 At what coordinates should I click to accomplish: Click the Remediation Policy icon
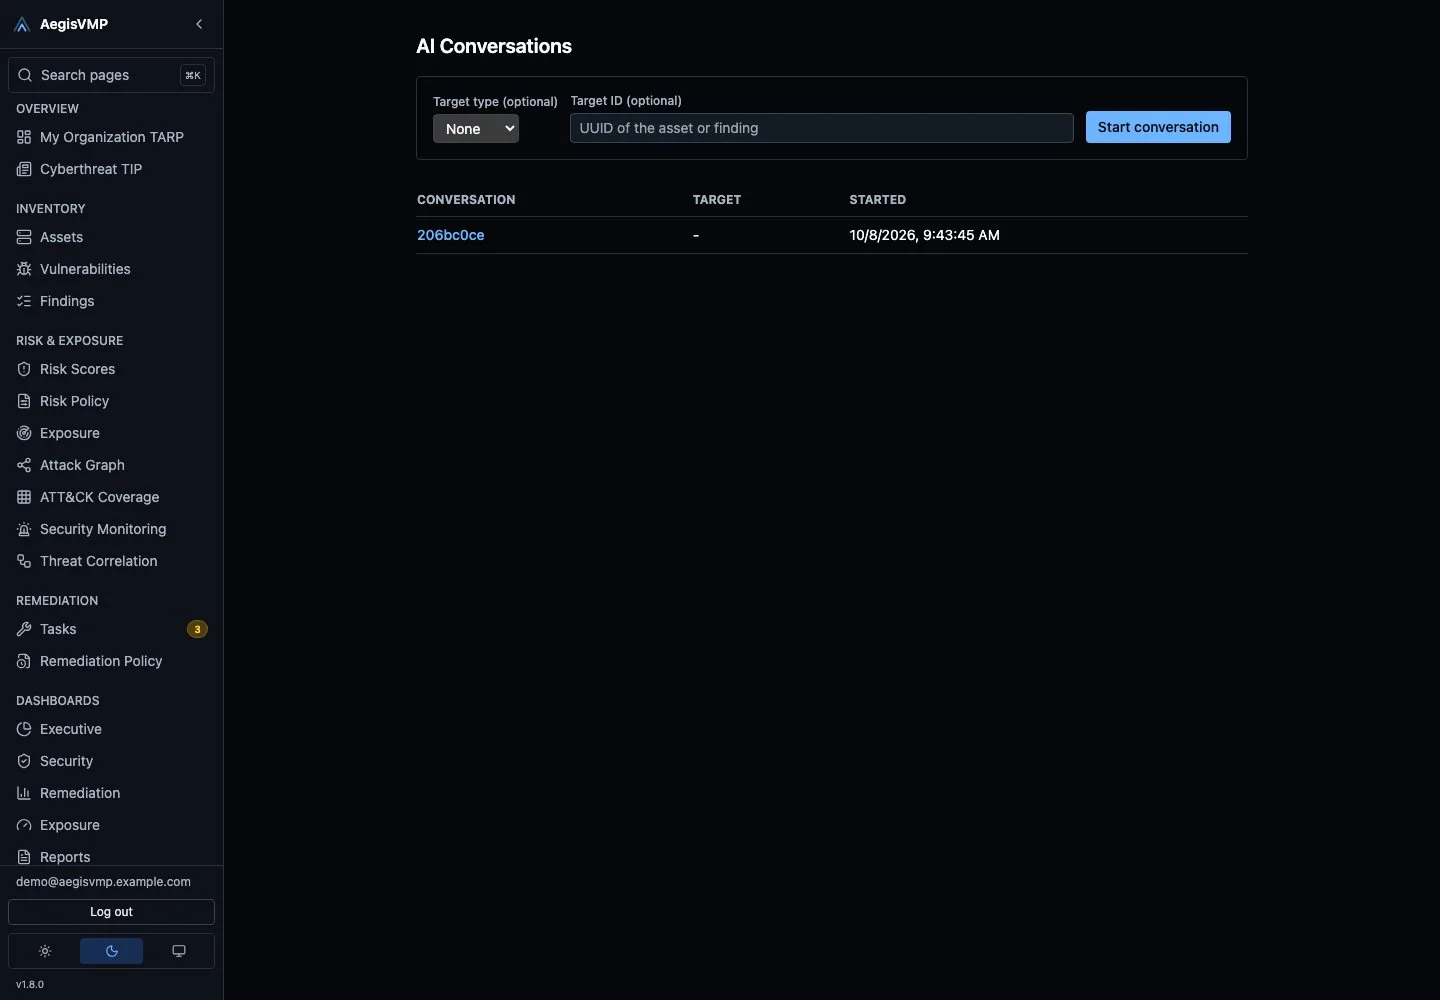24,661
